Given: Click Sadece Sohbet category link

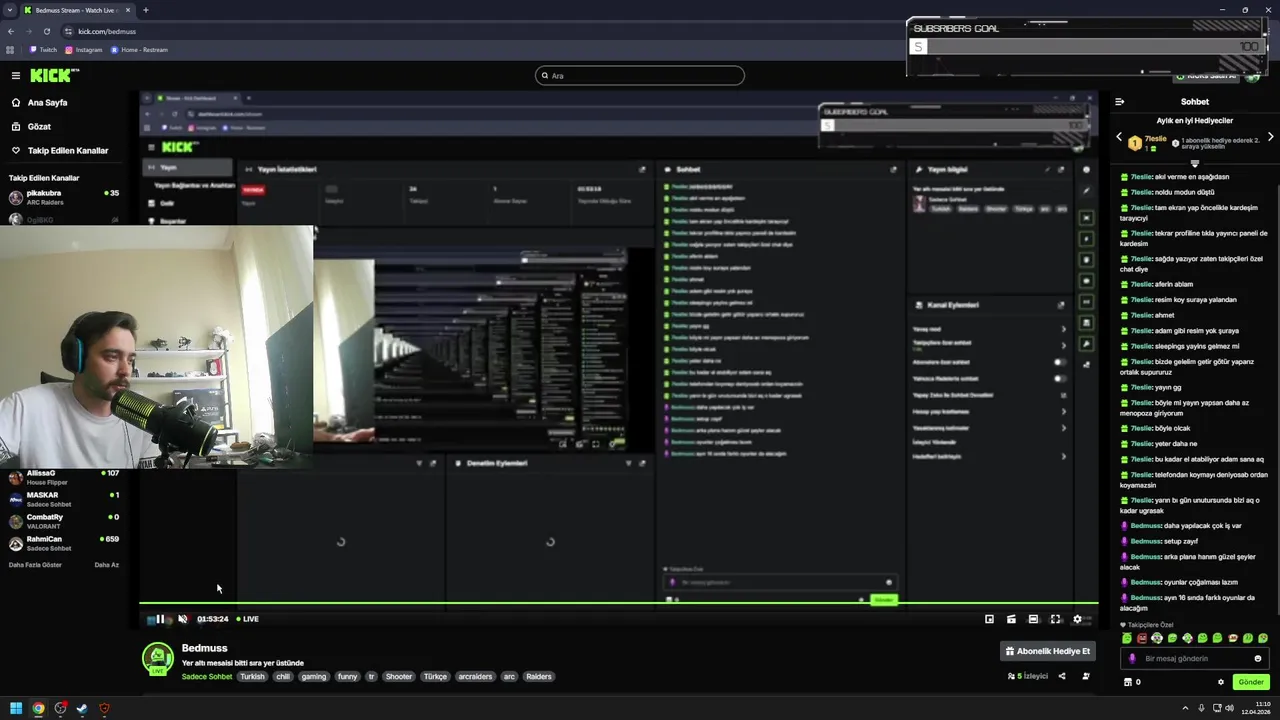Looking at the screenshot, I should click(206, 676).
